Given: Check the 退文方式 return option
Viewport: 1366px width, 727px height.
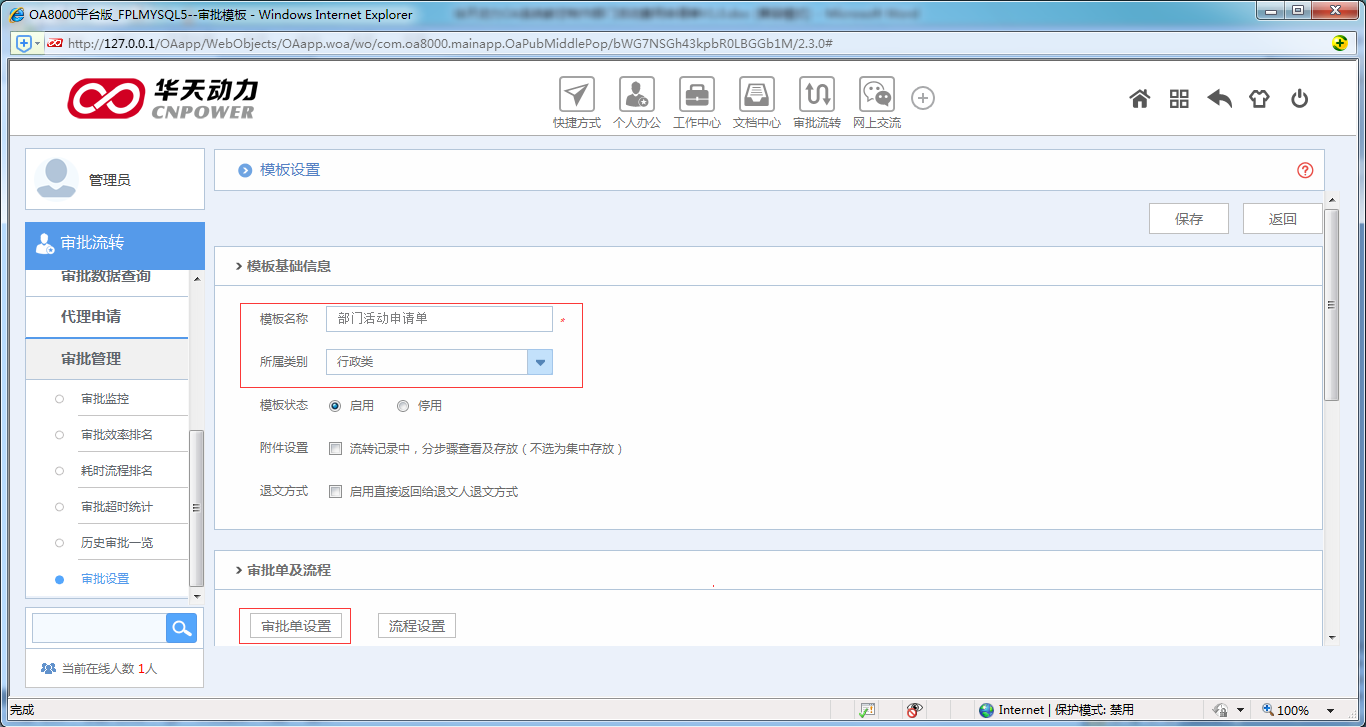Looking at the screenshot, I should pyautogui.click(x=336, y=491).
